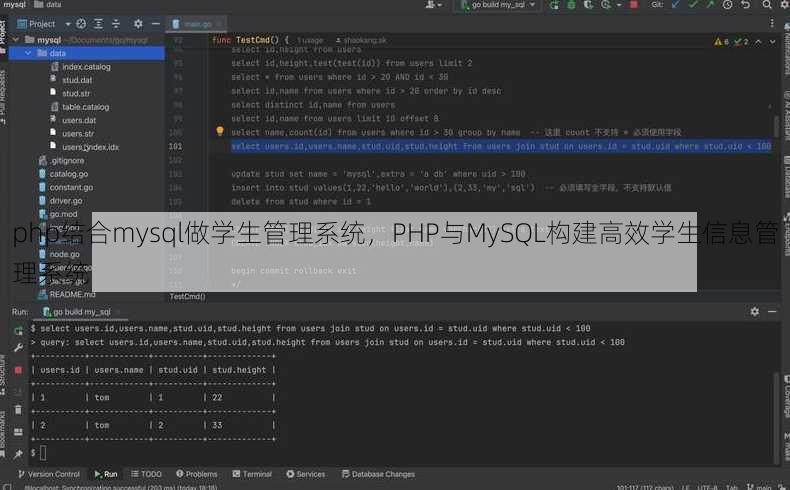Go to previous highlighted error up arrow
The image size is (790, 490).
[758, 42]
